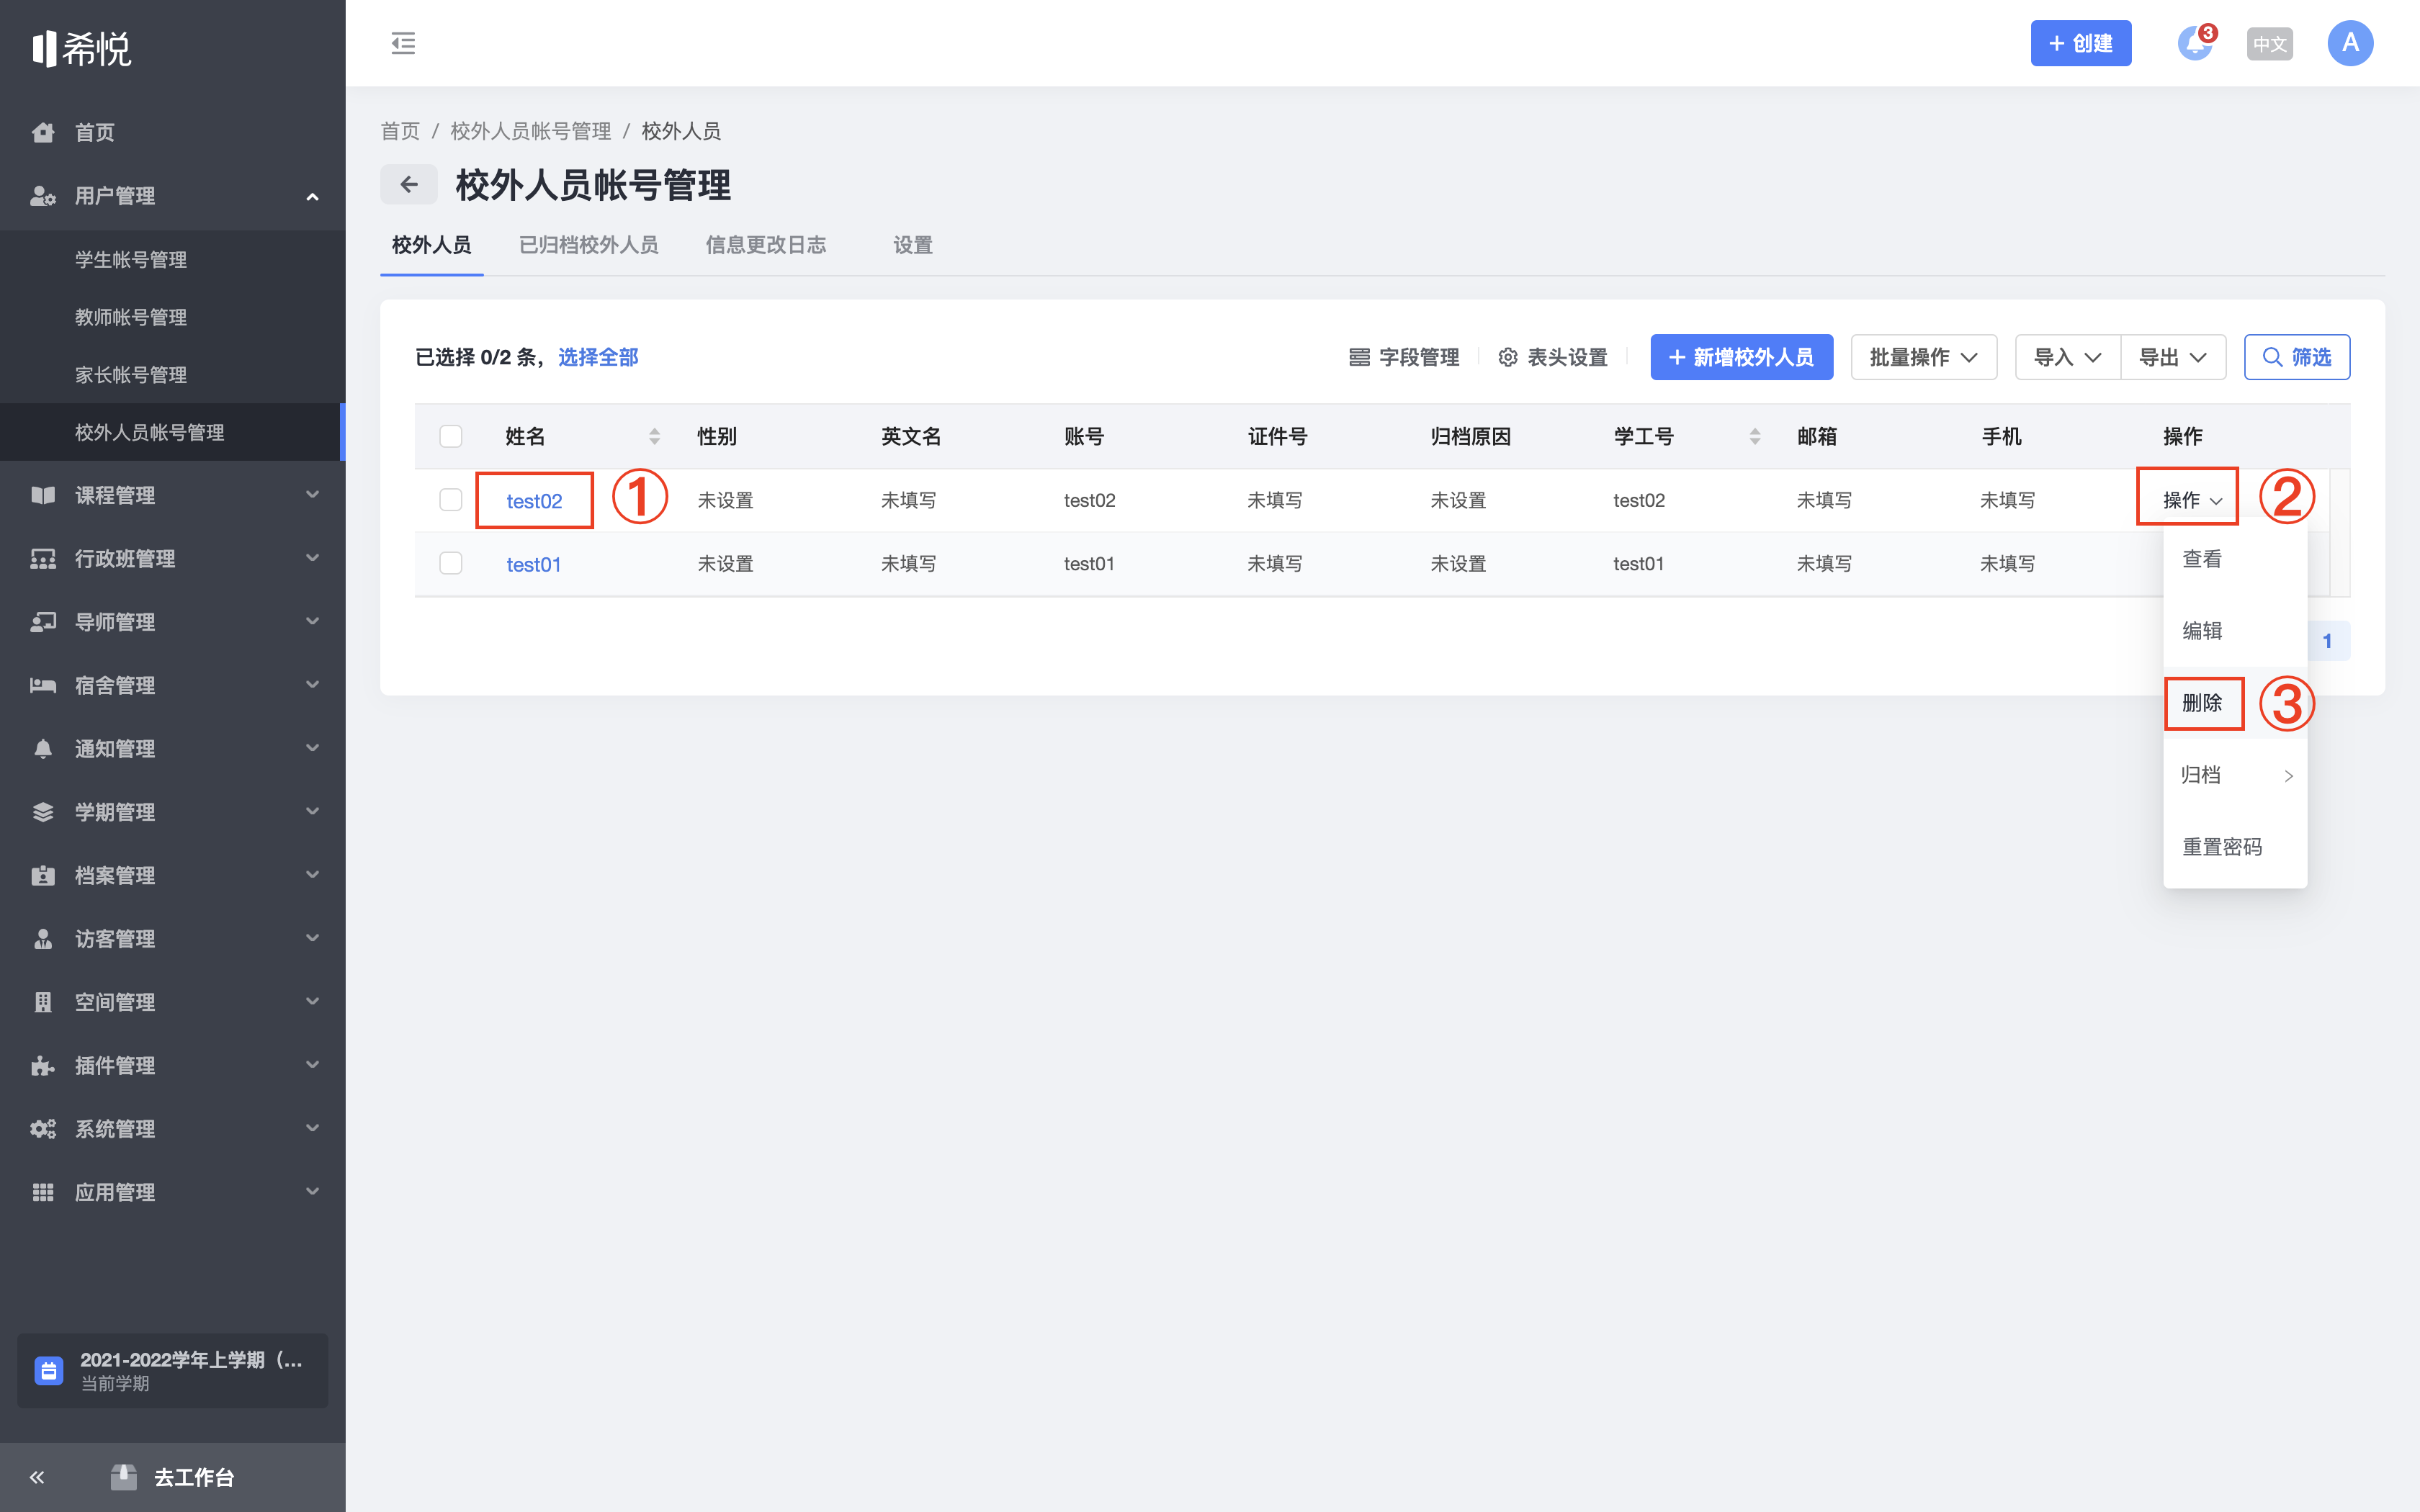Screen dimensions: 2420x1512
Task: Click the 字段管理 list icon
Action: (1359, 357)
